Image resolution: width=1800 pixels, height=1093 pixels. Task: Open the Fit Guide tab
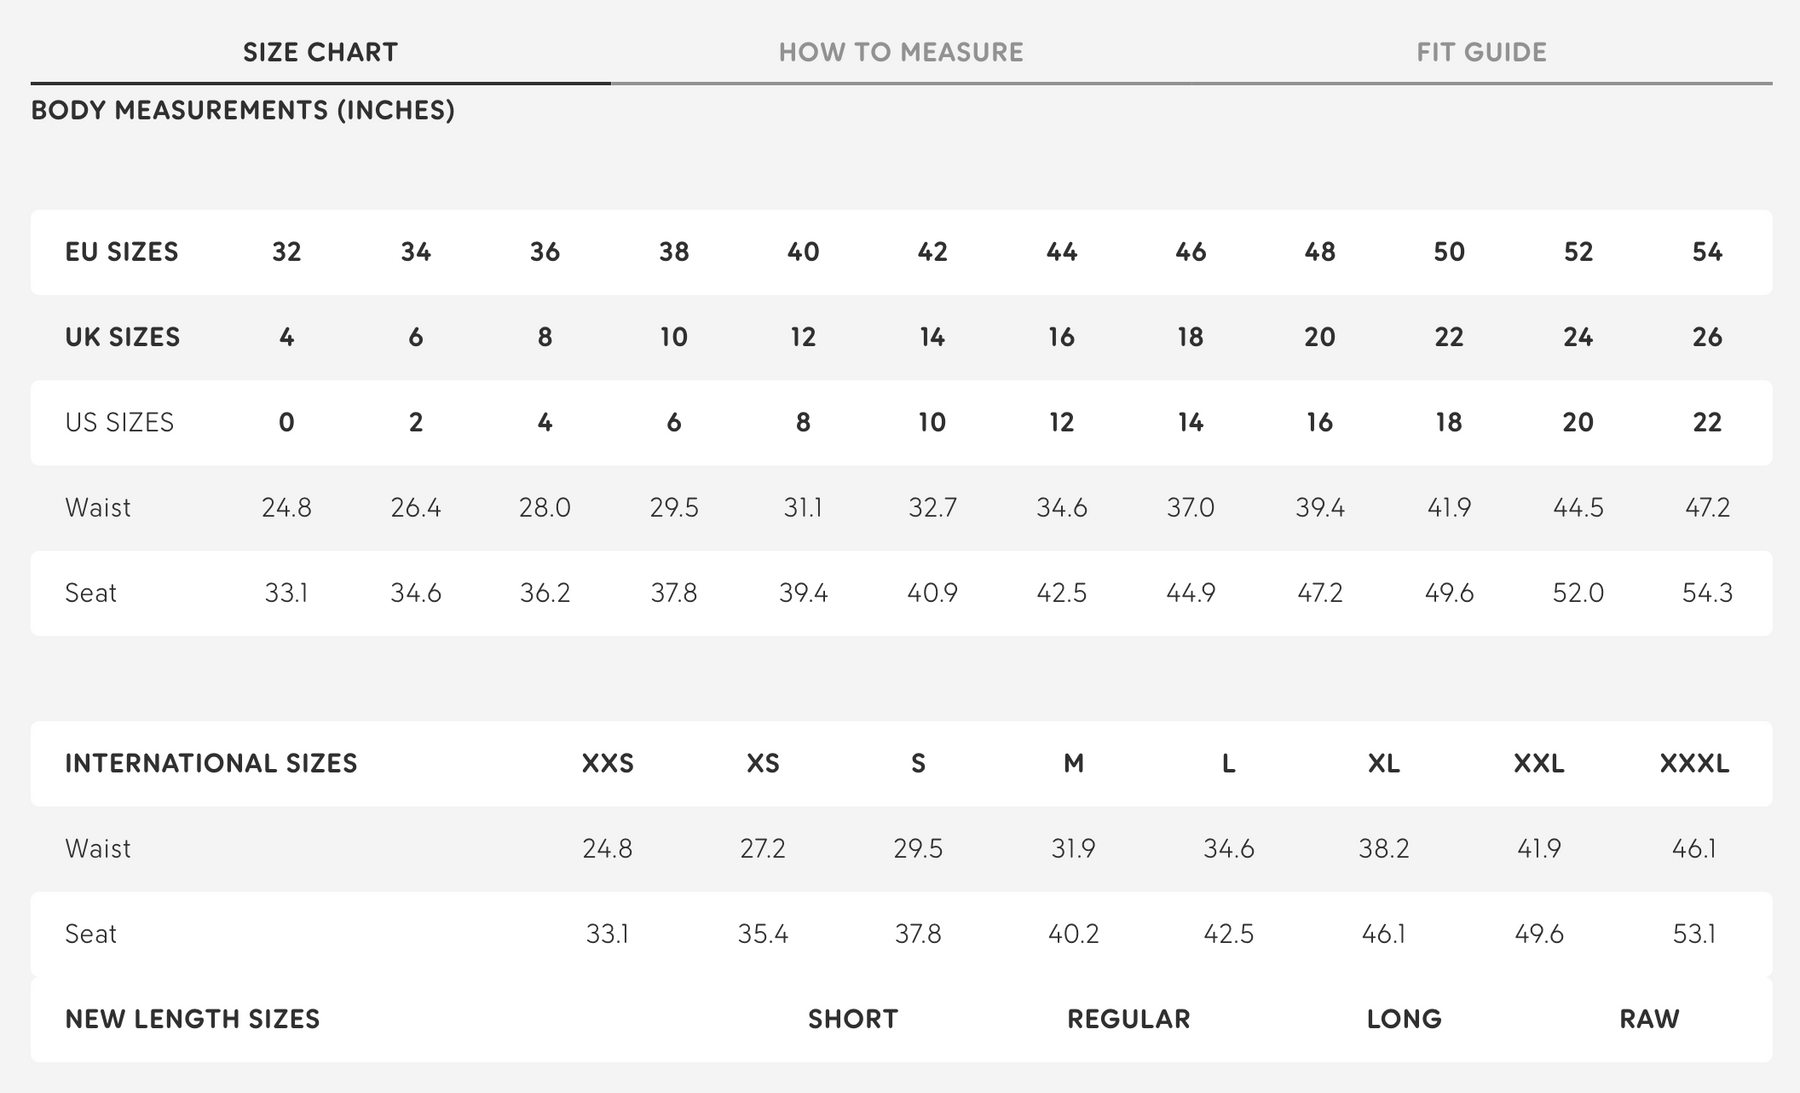[x=1481, y=52]
